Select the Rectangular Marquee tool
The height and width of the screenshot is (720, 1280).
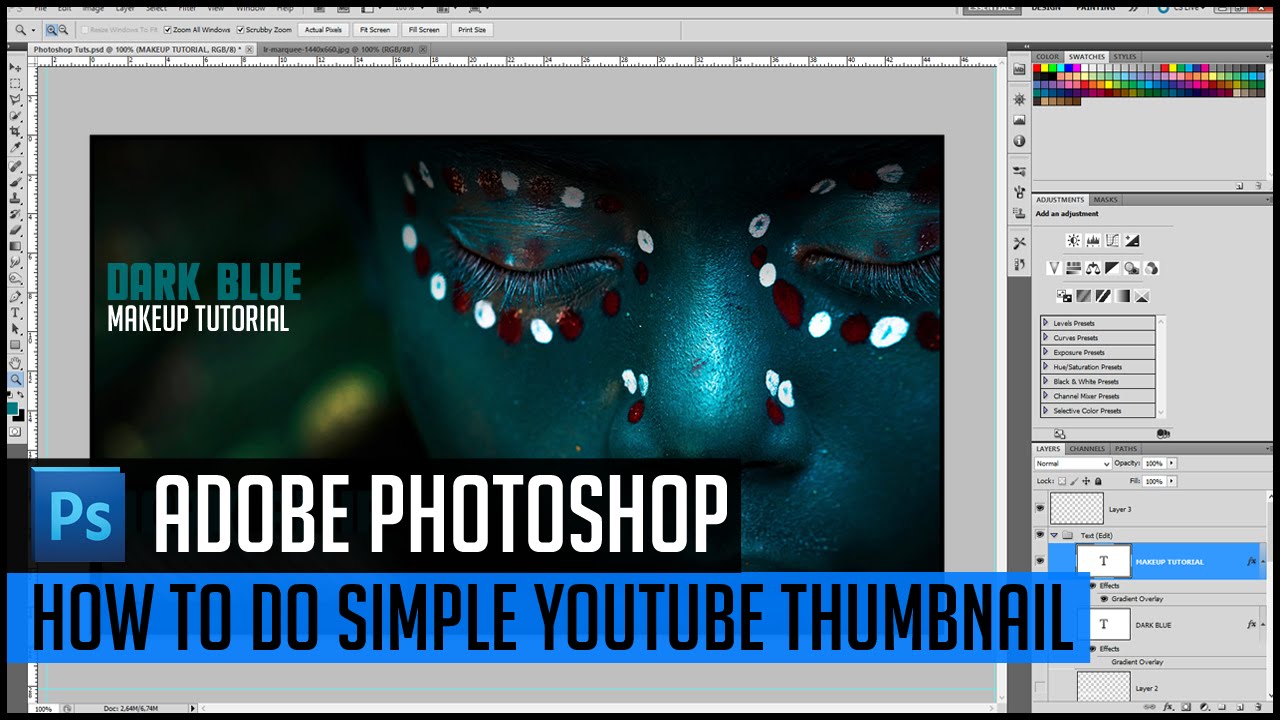click(16, 84)
